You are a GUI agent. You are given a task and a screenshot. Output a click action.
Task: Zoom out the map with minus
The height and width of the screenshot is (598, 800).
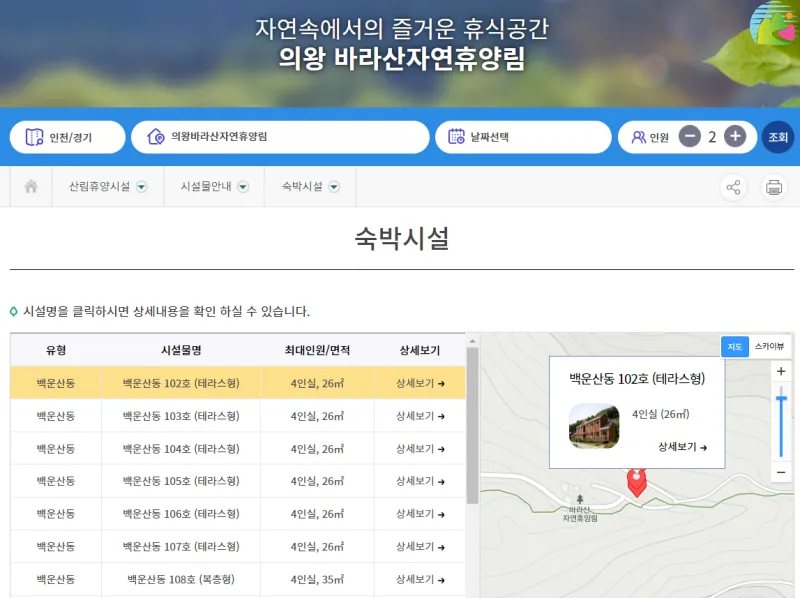click(x=781, y=472)
